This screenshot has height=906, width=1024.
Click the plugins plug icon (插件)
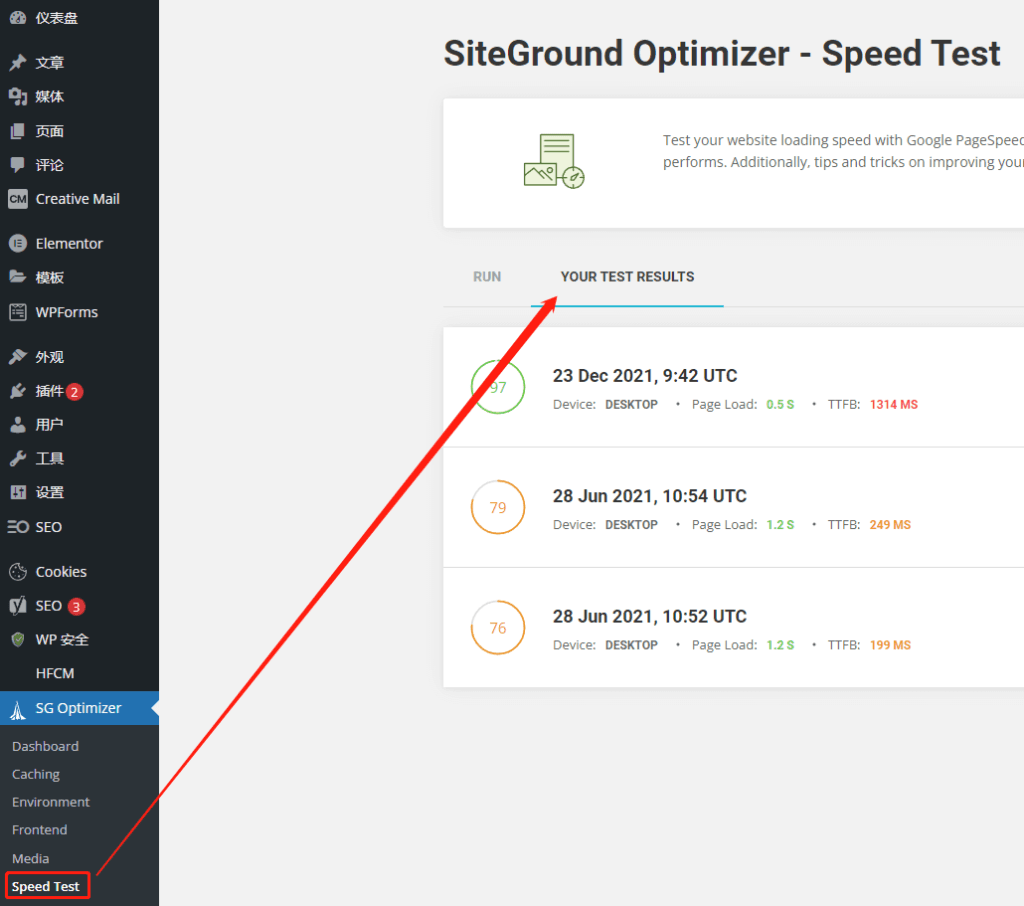(18, 391)
